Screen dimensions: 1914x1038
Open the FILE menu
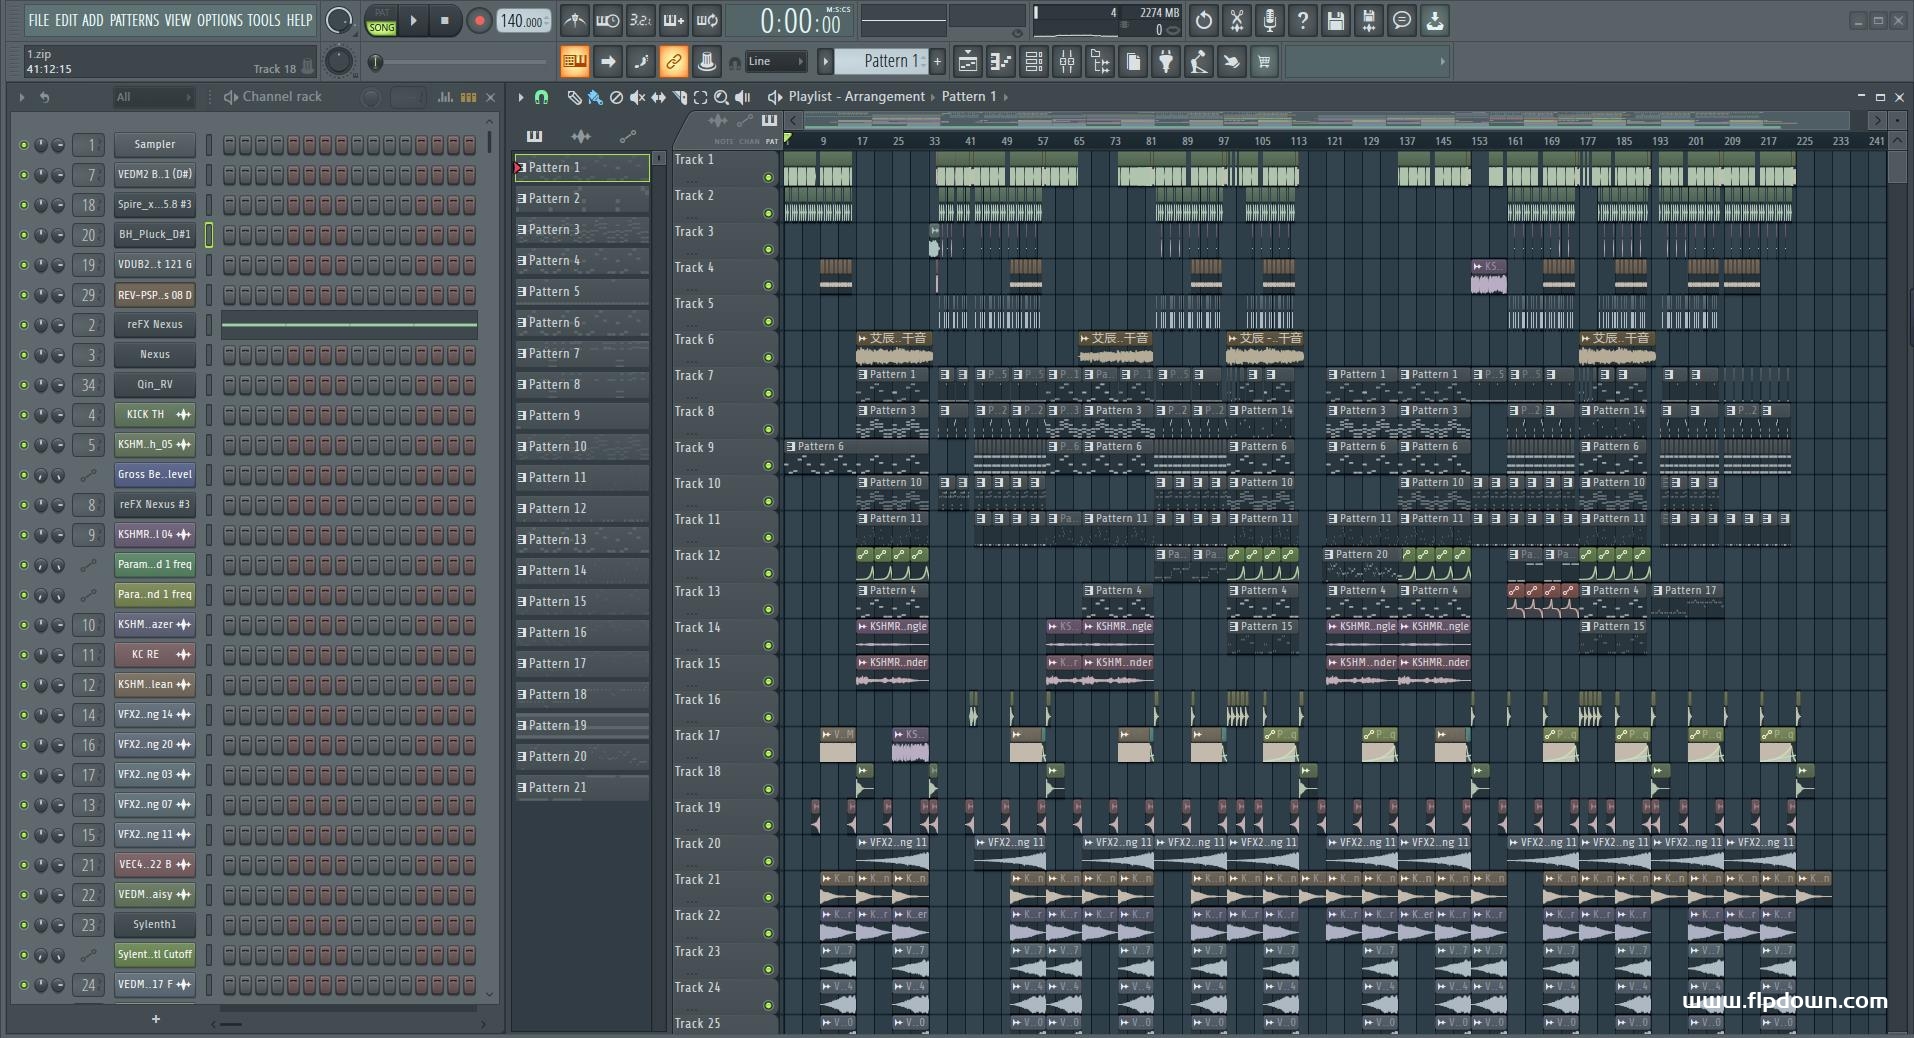tap(39, 20)
